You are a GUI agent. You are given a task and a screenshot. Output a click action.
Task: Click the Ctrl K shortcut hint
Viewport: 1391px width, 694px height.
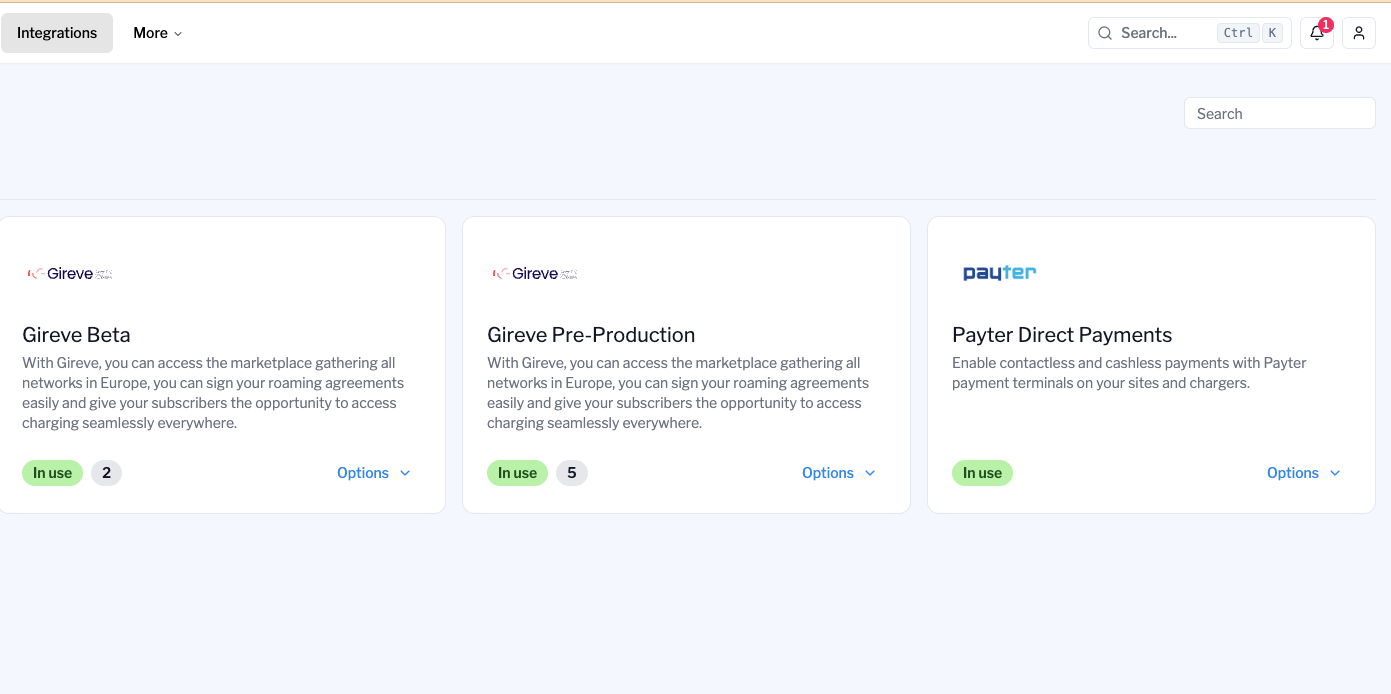coord(1249,33)
